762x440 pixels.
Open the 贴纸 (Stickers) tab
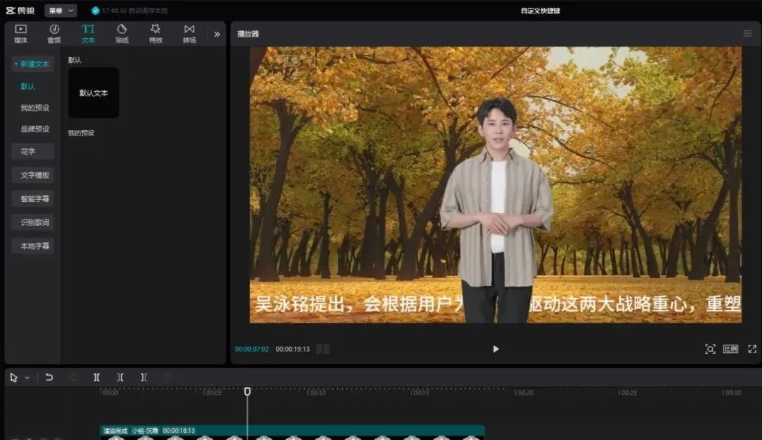pos(122,34)
